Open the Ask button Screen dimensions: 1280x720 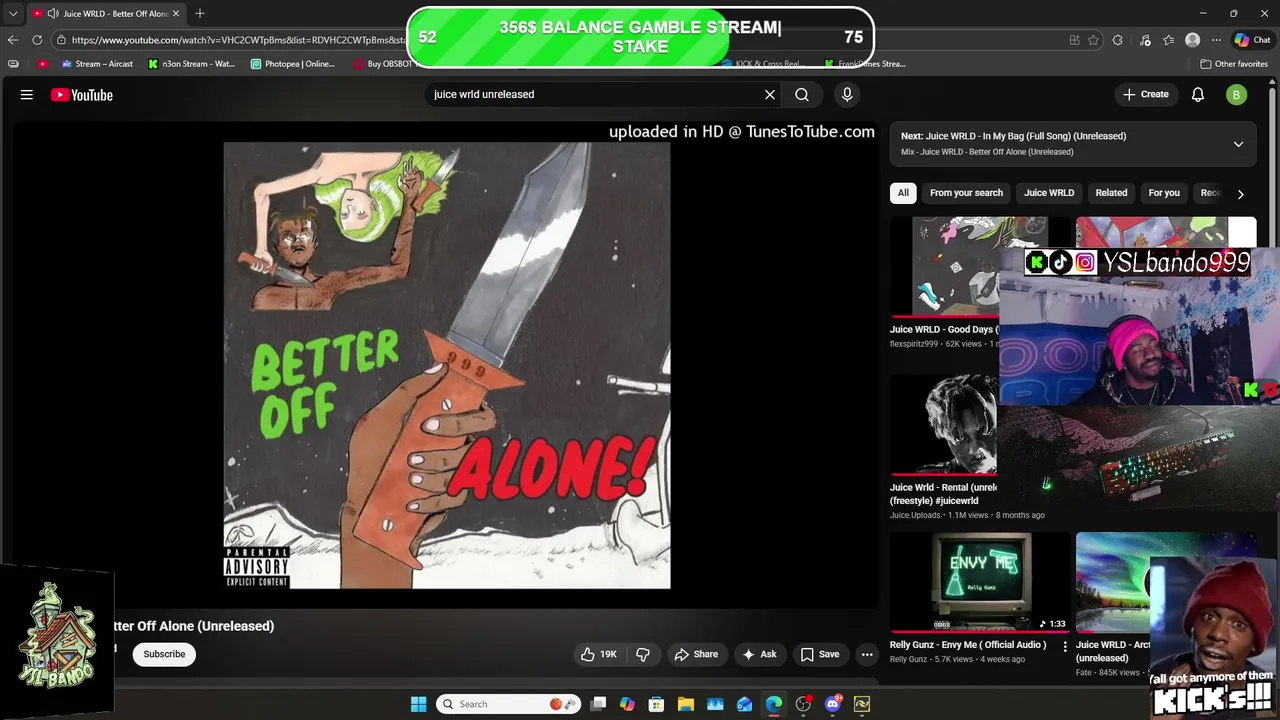[x=759, y=654]
